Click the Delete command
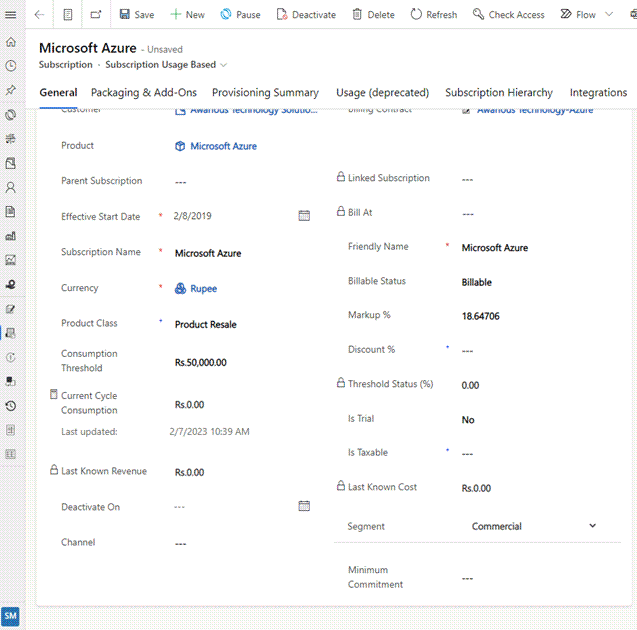This screenshot has height=630, width=637. 373,15
